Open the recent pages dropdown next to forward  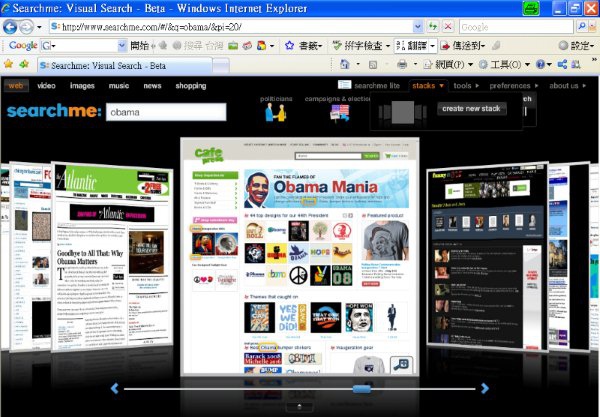click(39, 27)
